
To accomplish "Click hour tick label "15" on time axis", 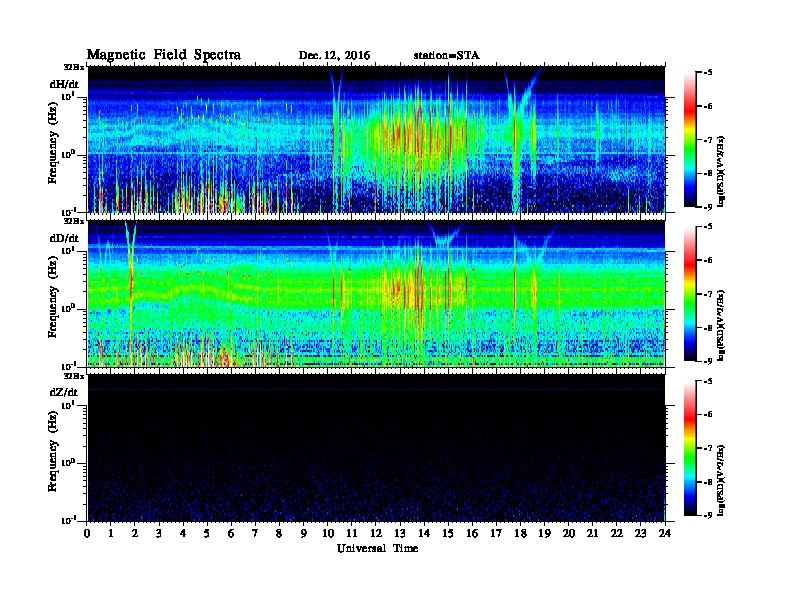I will coord(448,533).
